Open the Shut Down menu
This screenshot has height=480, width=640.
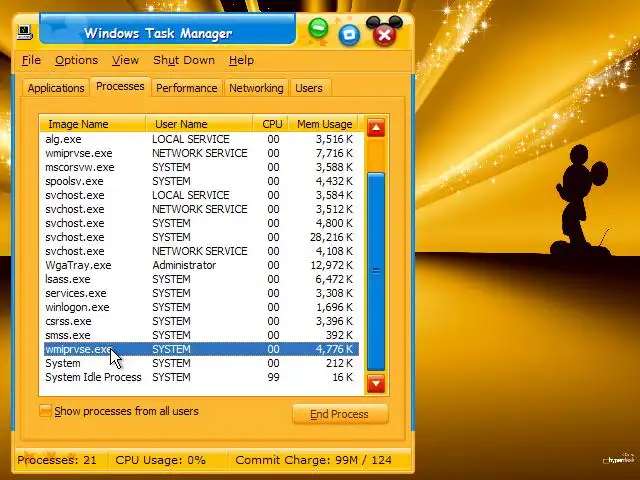[184, 60]
